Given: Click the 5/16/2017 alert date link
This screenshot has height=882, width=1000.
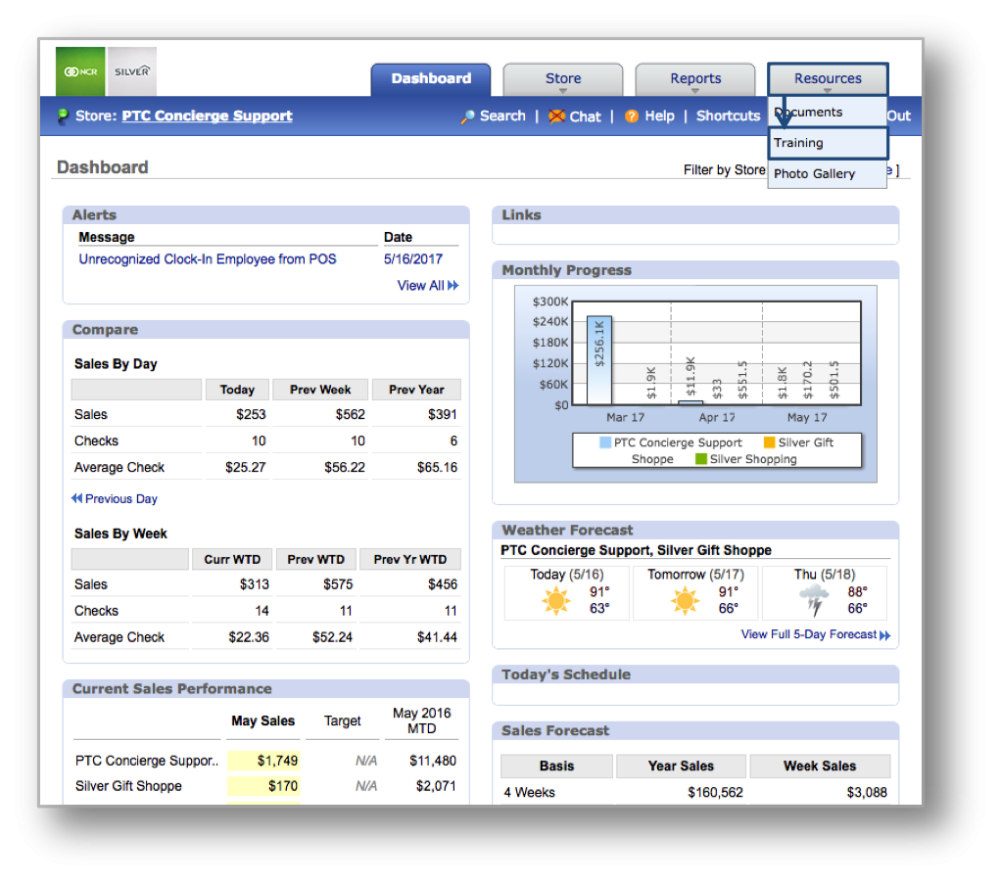Looking at the screenshot, I should point(413,259).
